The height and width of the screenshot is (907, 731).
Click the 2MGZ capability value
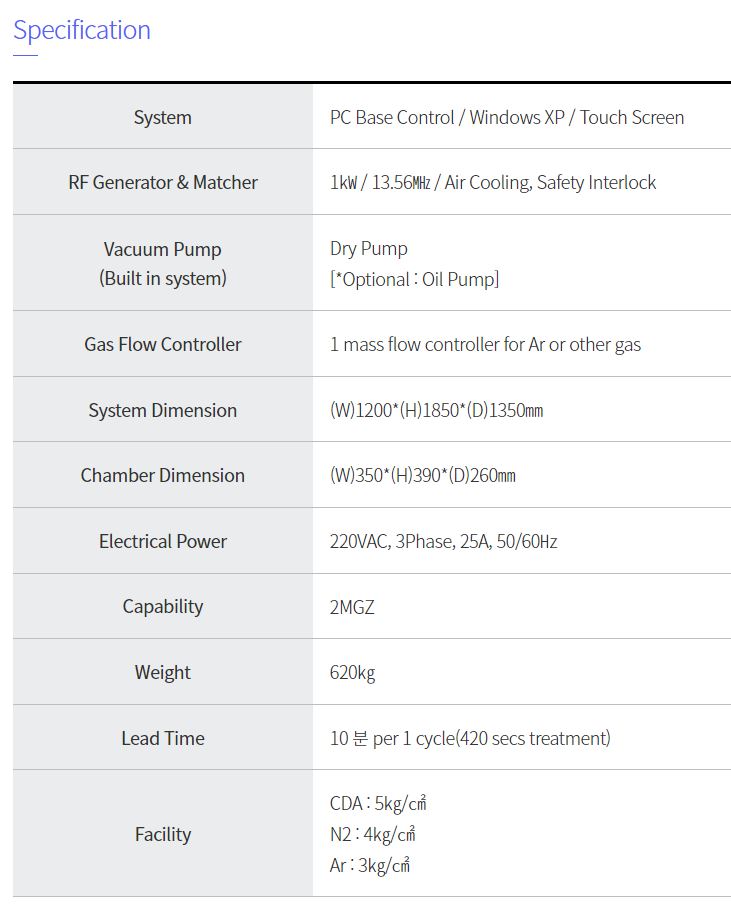coord(352,606)
